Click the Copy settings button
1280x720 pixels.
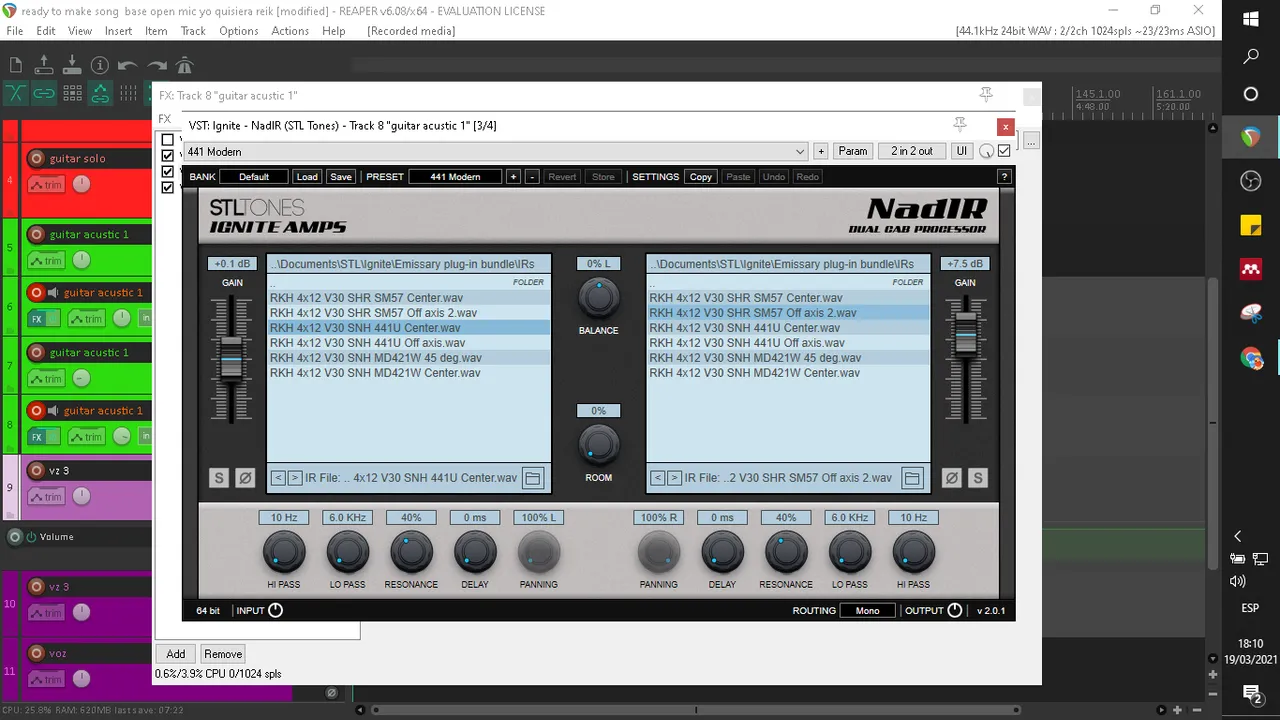click(x=701, y=177)
